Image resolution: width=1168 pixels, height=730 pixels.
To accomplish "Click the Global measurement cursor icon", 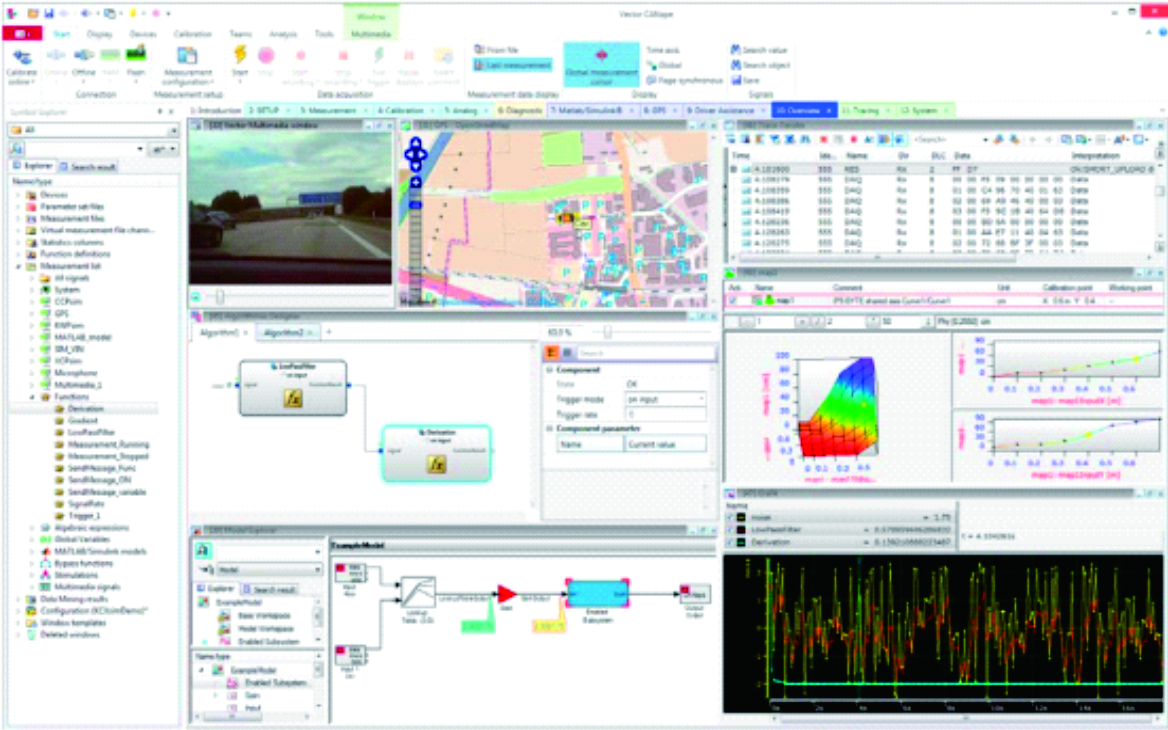I will point(601,57).
